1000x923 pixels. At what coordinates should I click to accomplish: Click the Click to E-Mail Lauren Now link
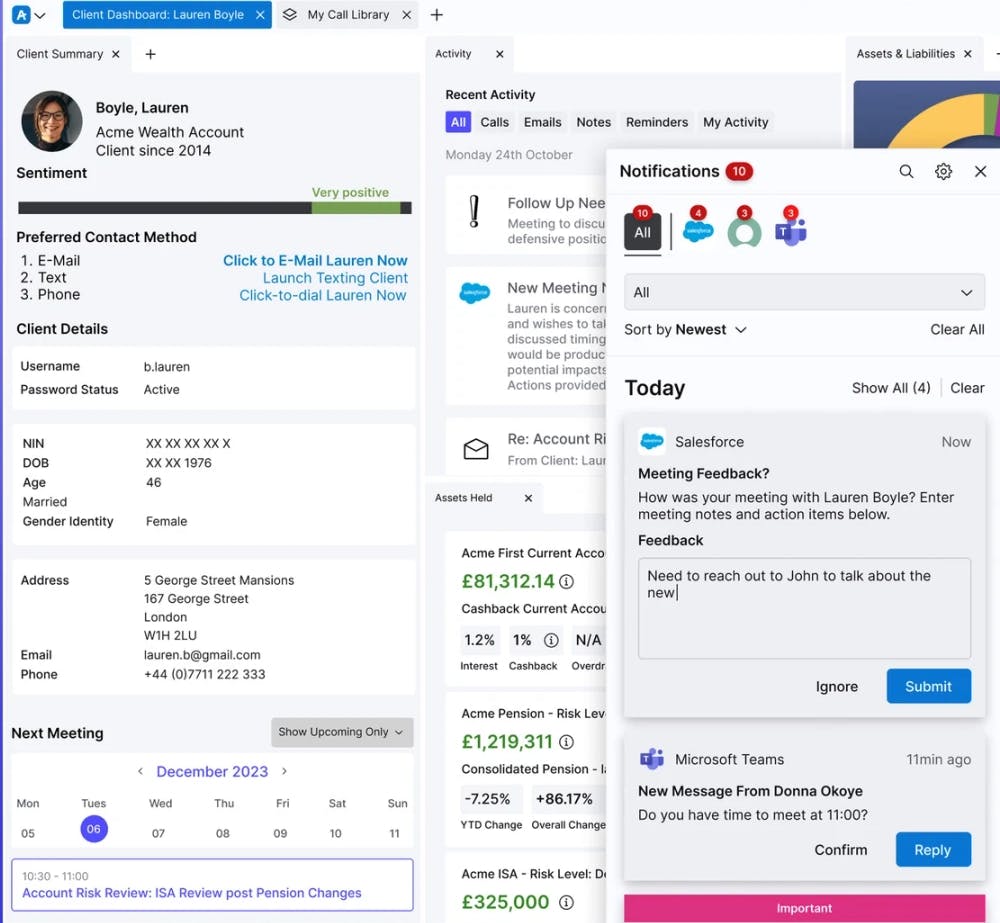tap(315, 260)
